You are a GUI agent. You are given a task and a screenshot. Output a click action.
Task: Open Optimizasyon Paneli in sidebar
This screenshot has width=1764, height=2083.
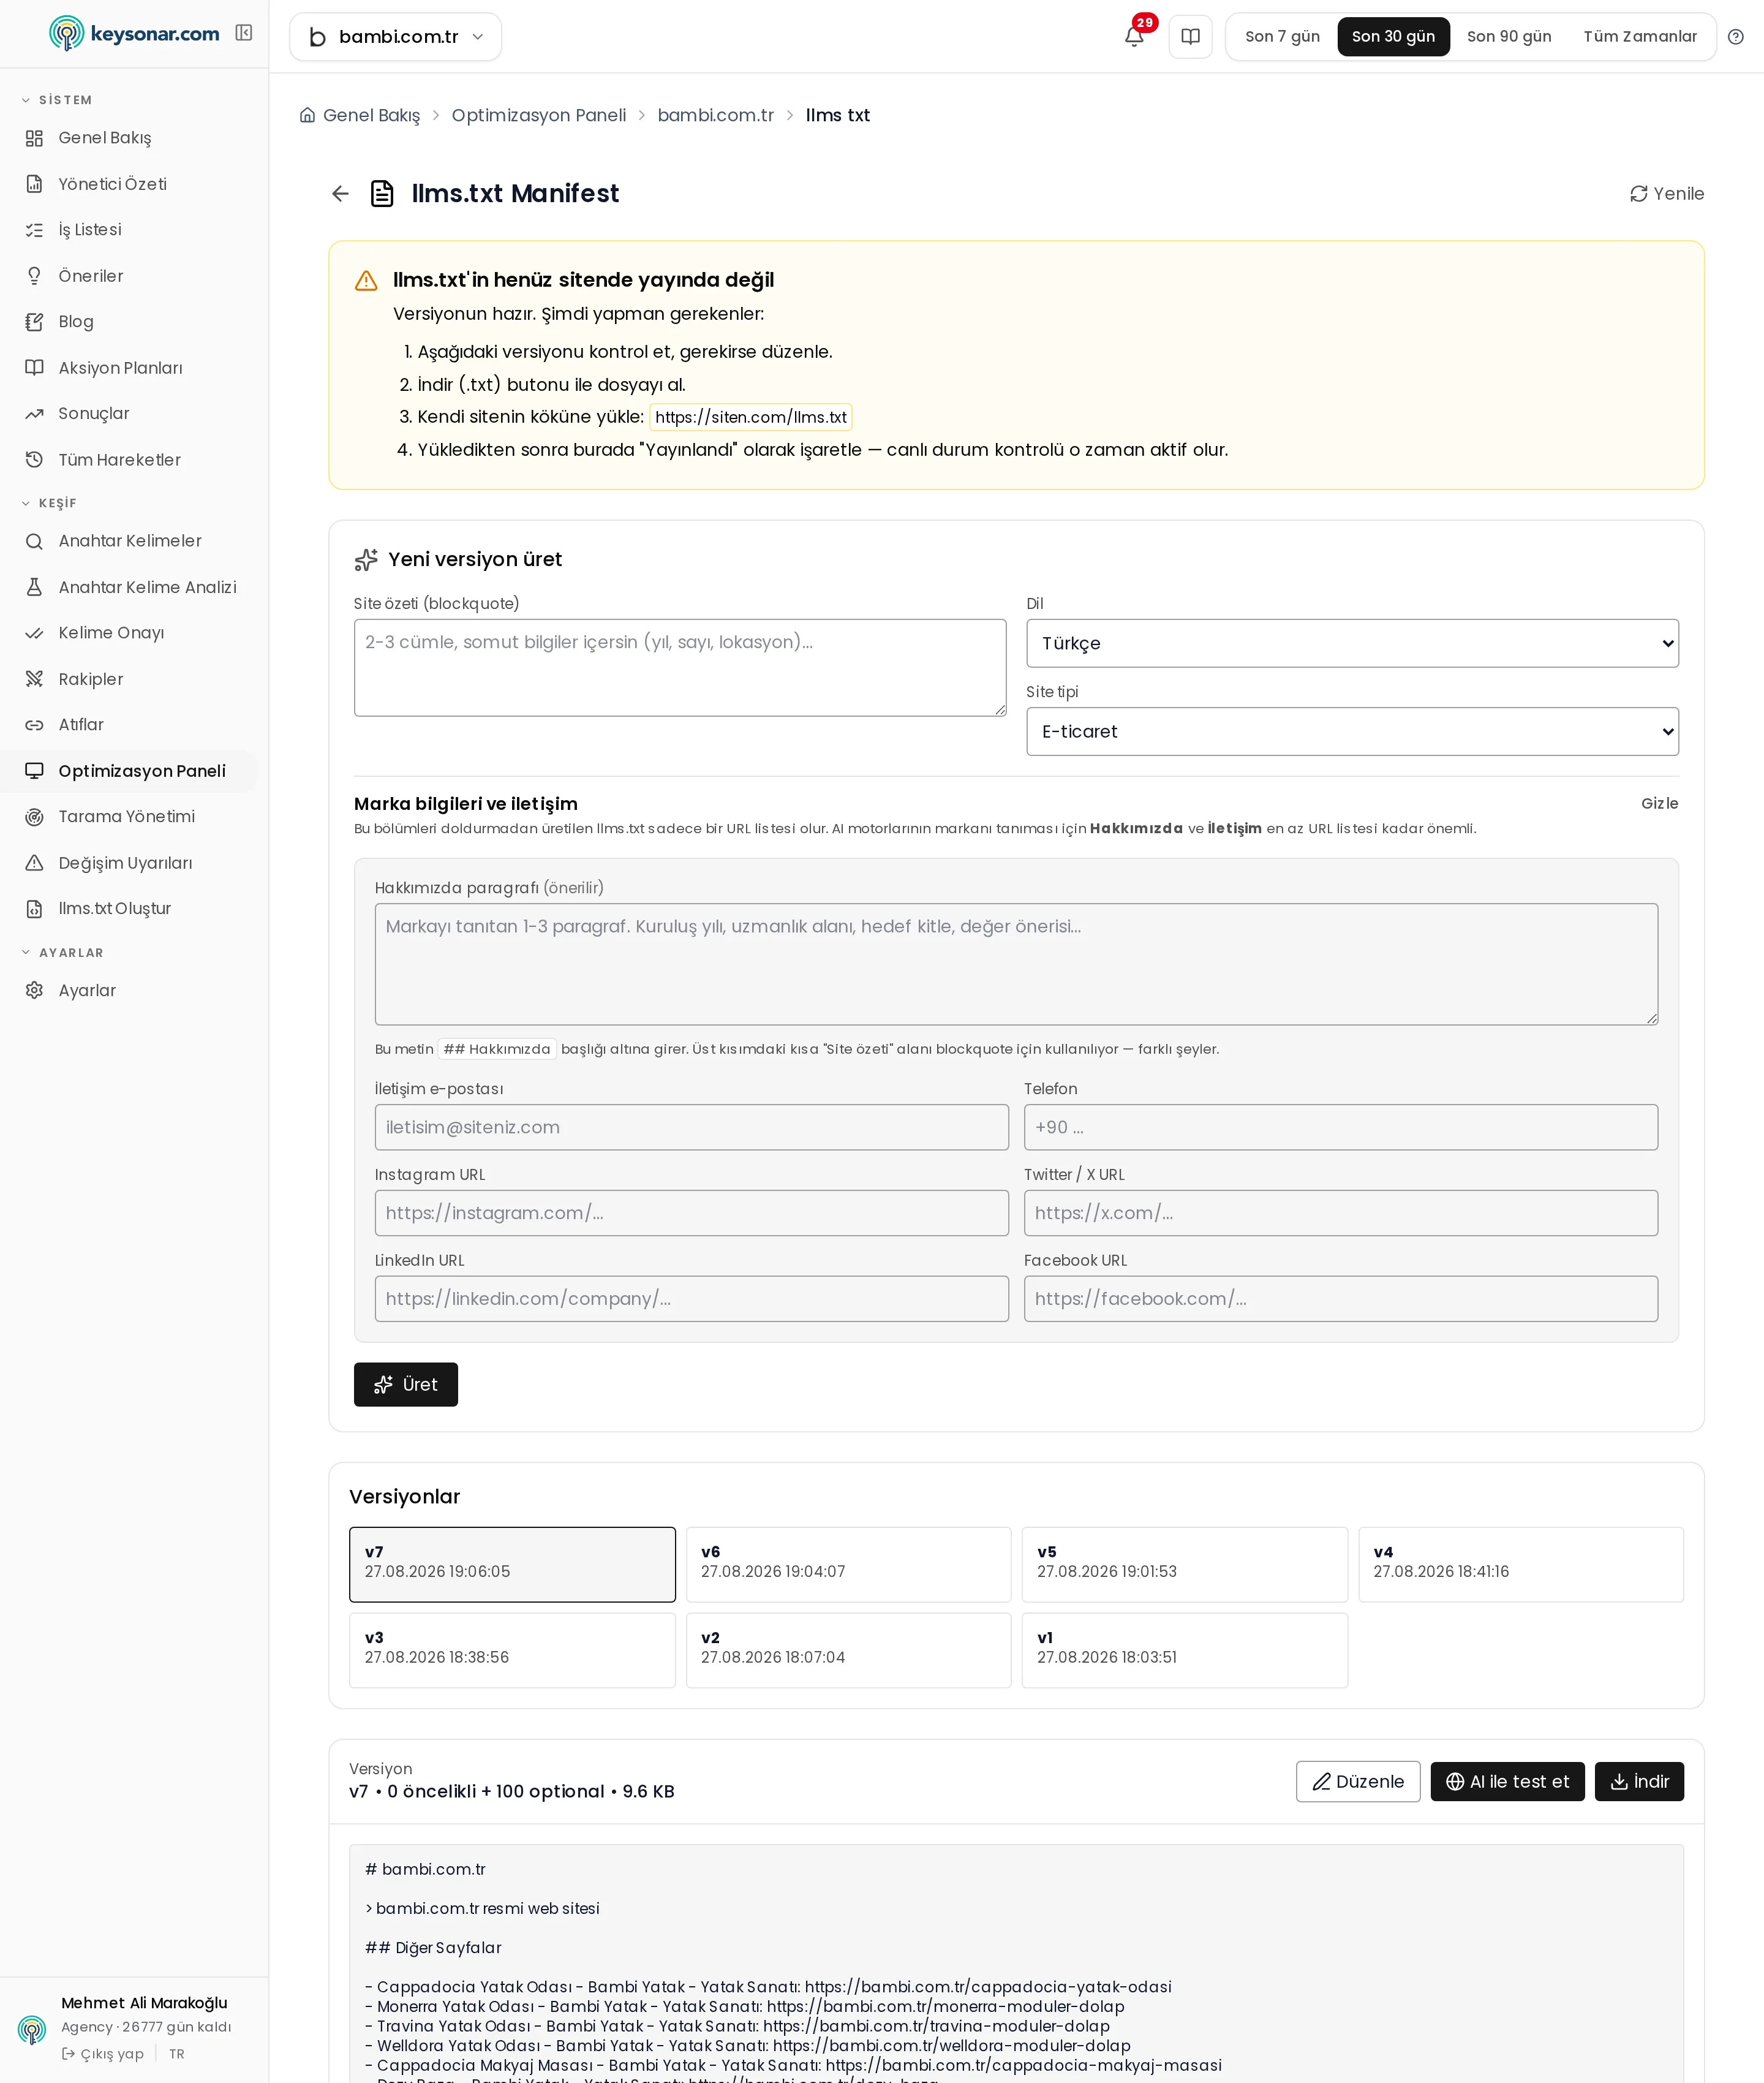[x=129, y=771]
